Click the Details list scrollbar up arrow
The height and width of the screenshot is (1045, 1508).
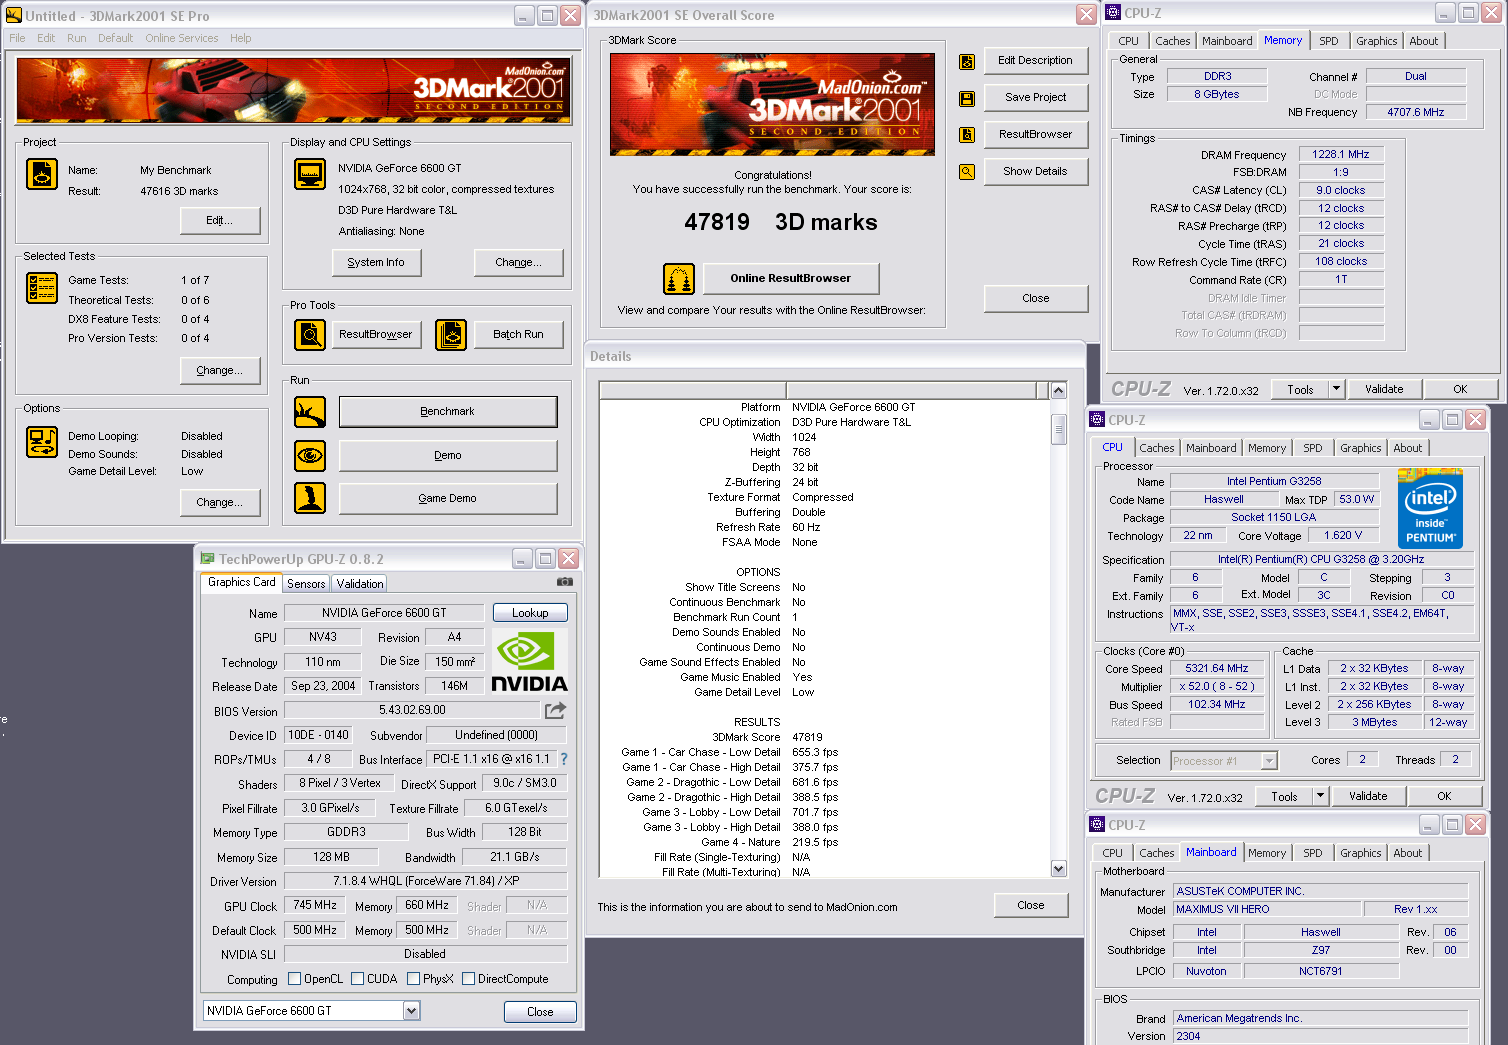(x=1059, y=390)
